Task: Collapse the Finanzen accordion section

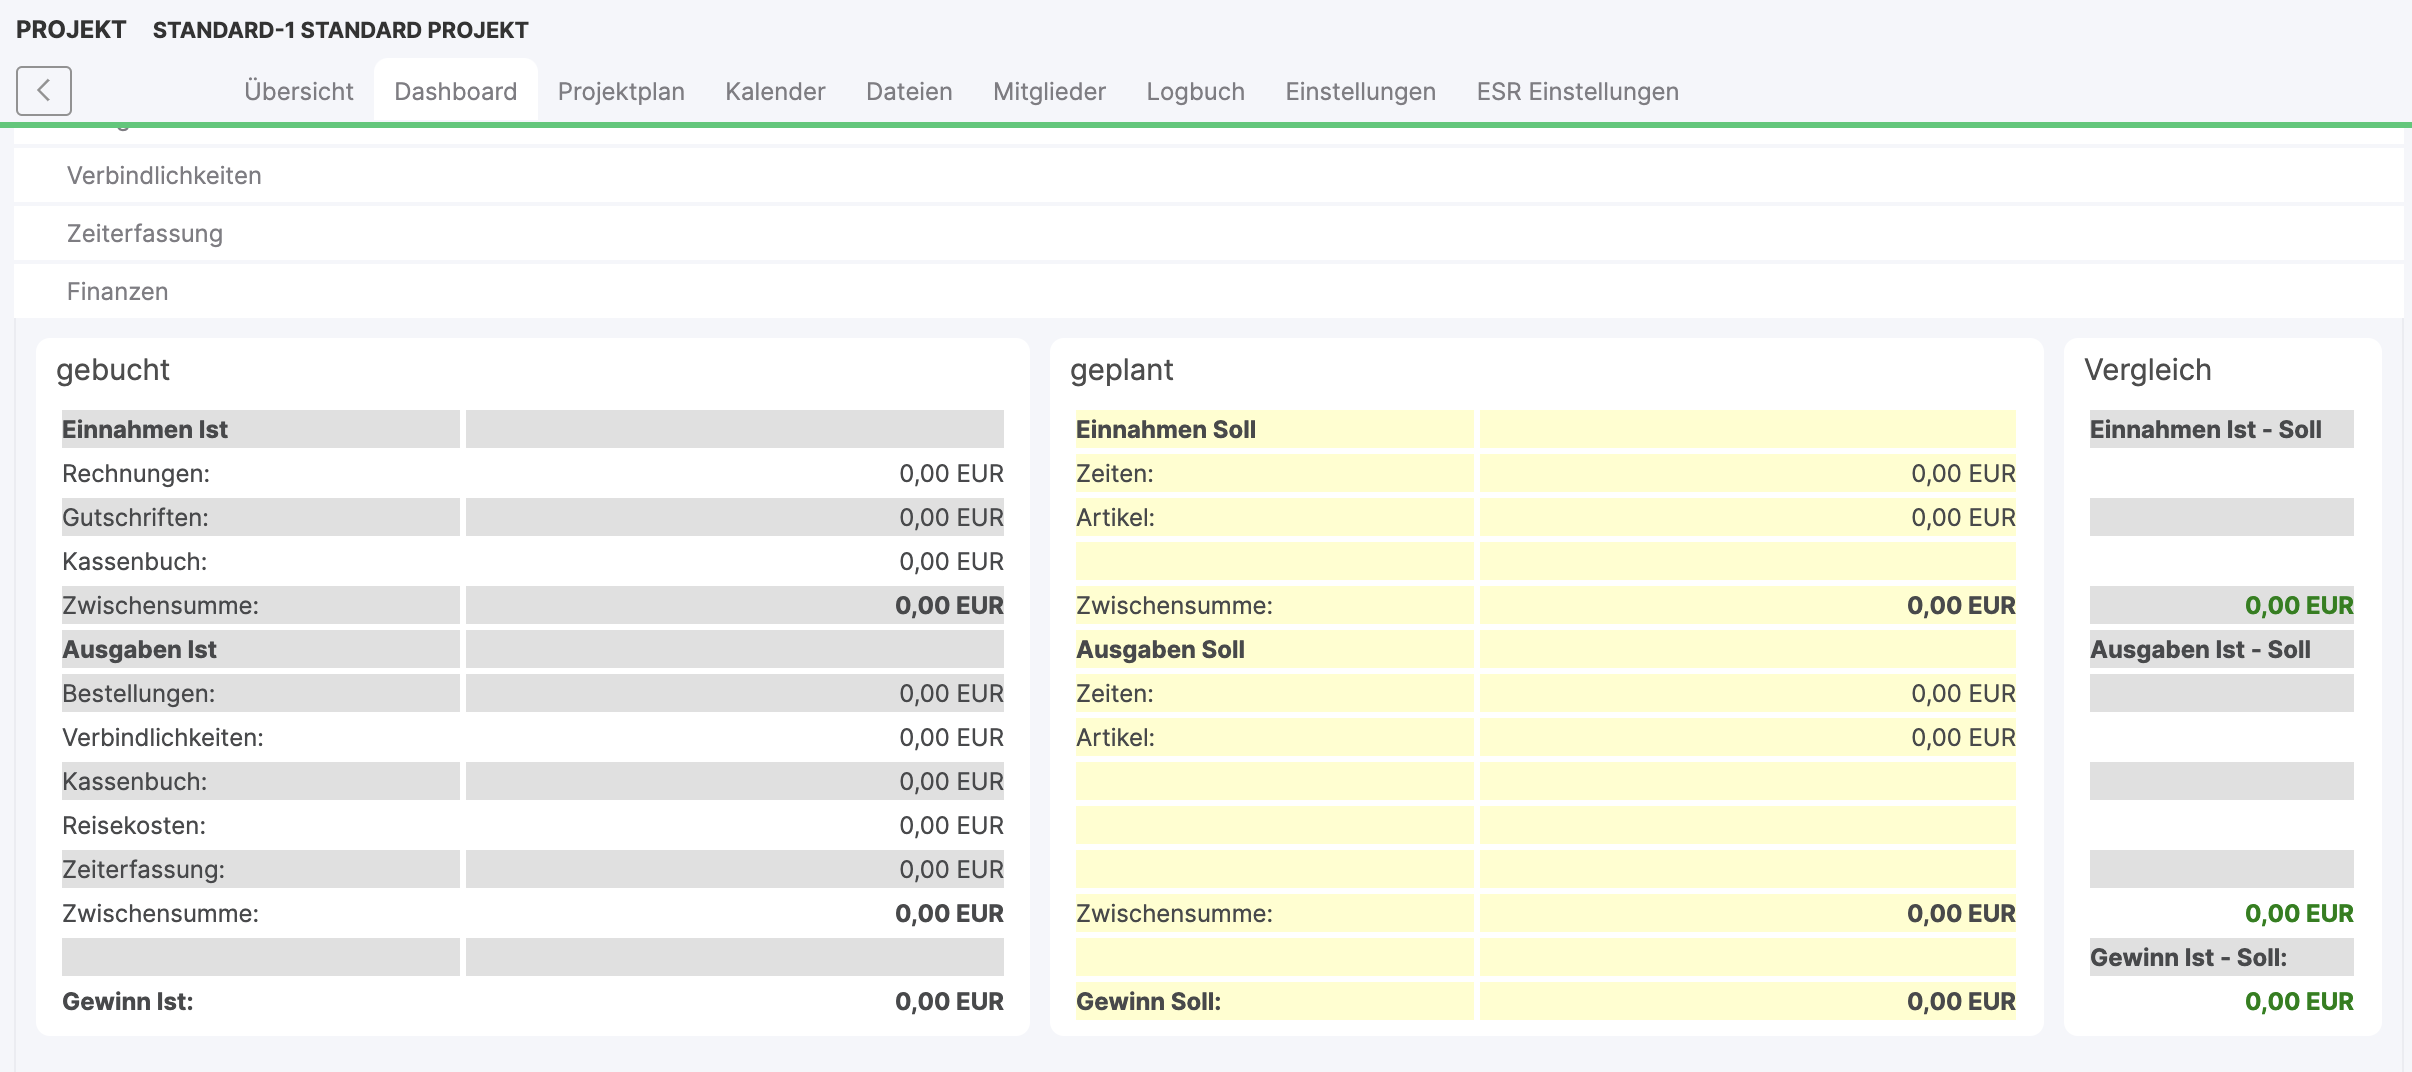Action: coord(117,292)
